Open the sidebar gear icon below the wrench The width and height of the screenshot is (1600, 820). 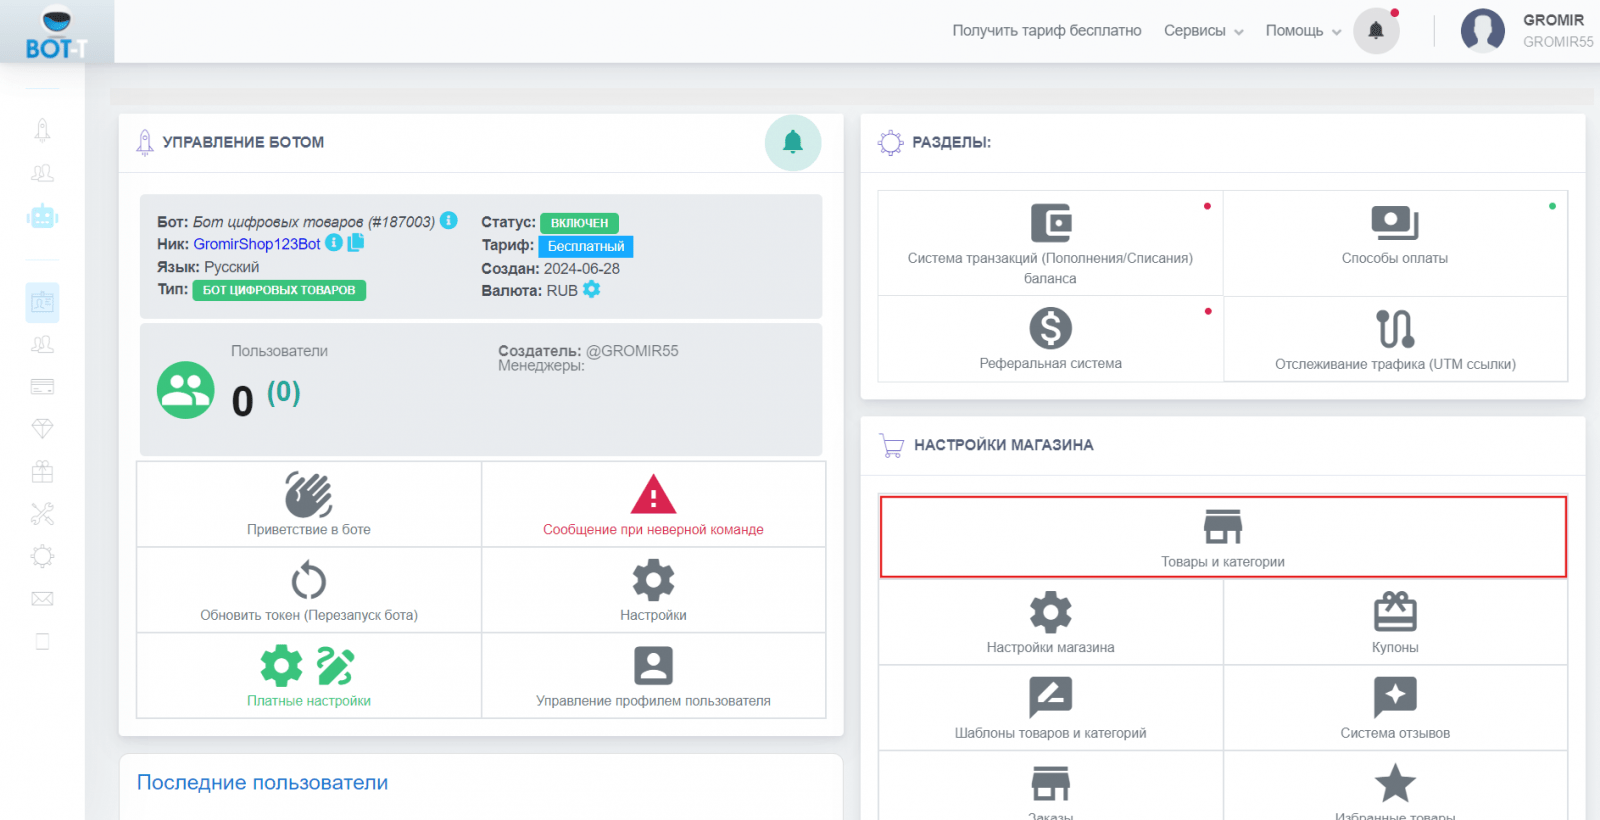click(x=42, y=556)
